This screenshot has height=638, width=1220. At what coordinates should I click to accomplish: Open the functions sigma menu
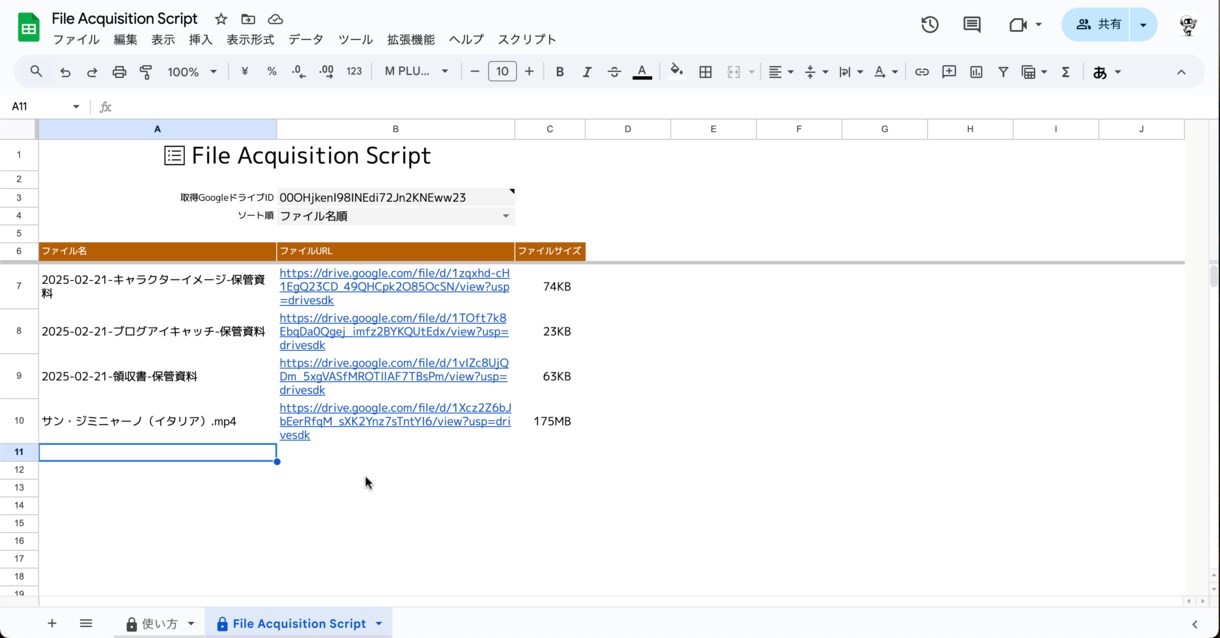click(x=1066, y=72)
